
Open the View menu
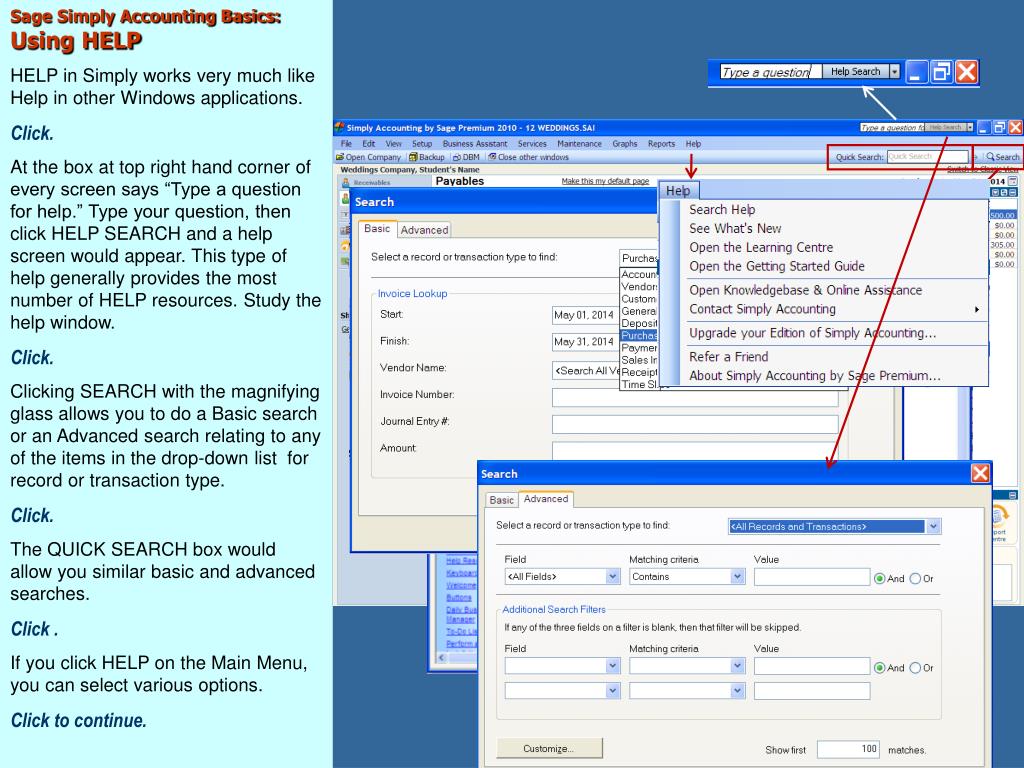tap(394, 144)
